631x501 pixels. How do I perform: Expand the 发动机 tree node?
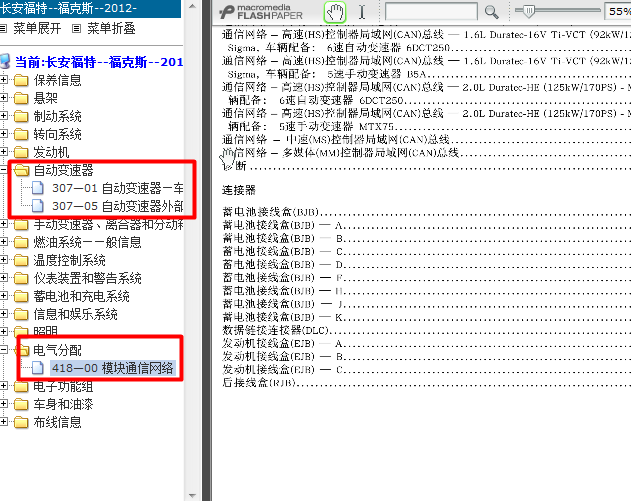pos(3,152)
